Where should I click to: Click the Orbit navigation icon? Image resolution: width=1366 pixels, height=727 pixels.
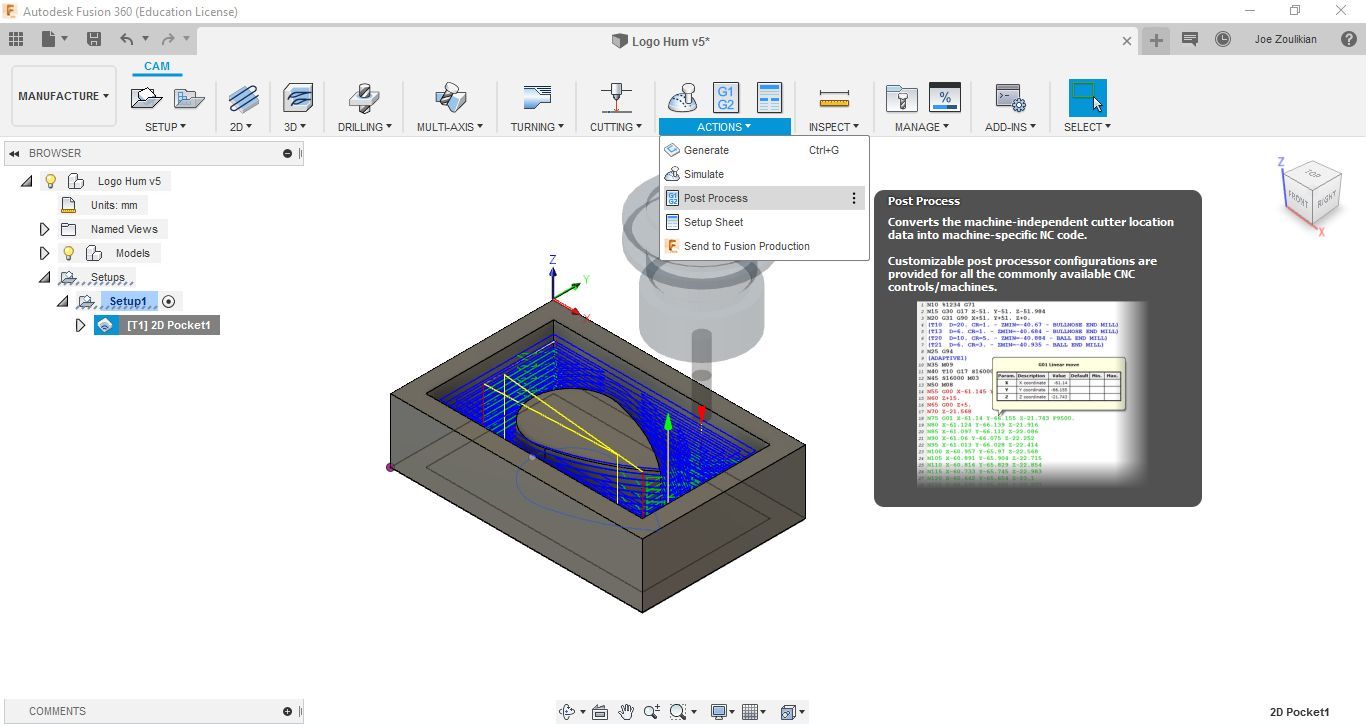[x=569, y=712]
